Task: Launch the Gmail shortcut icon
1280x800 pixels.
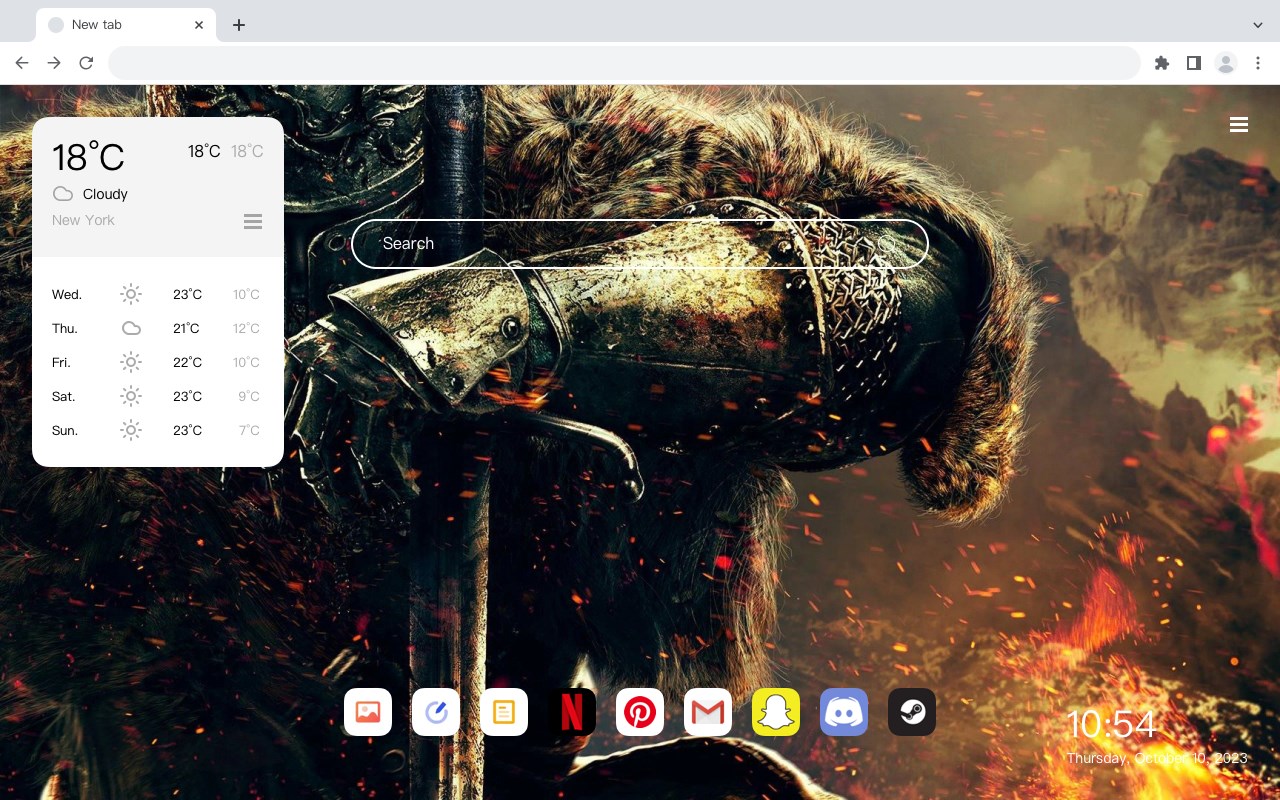Action: pos(708,712)
